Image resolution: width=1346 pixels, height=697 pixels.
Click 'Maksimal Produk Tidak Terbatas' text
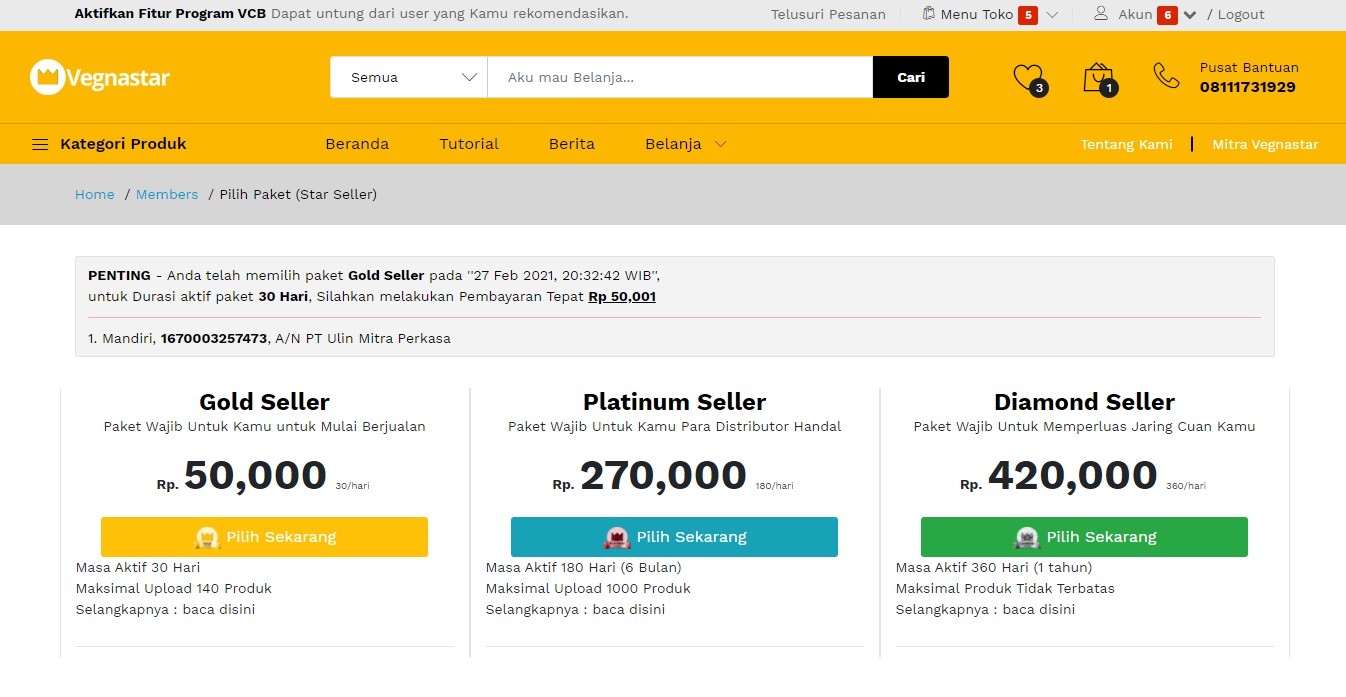(x=1005, y=588)
